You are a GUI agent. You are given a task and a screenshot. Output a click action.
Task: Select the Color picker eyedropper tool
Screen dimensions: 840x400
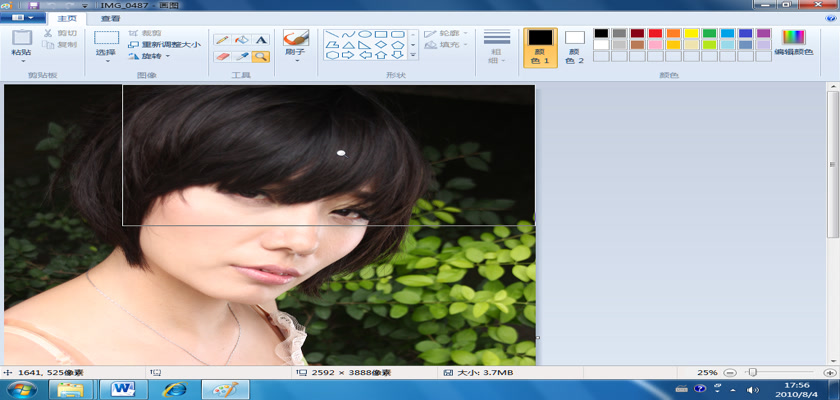[x=241, y=57]
